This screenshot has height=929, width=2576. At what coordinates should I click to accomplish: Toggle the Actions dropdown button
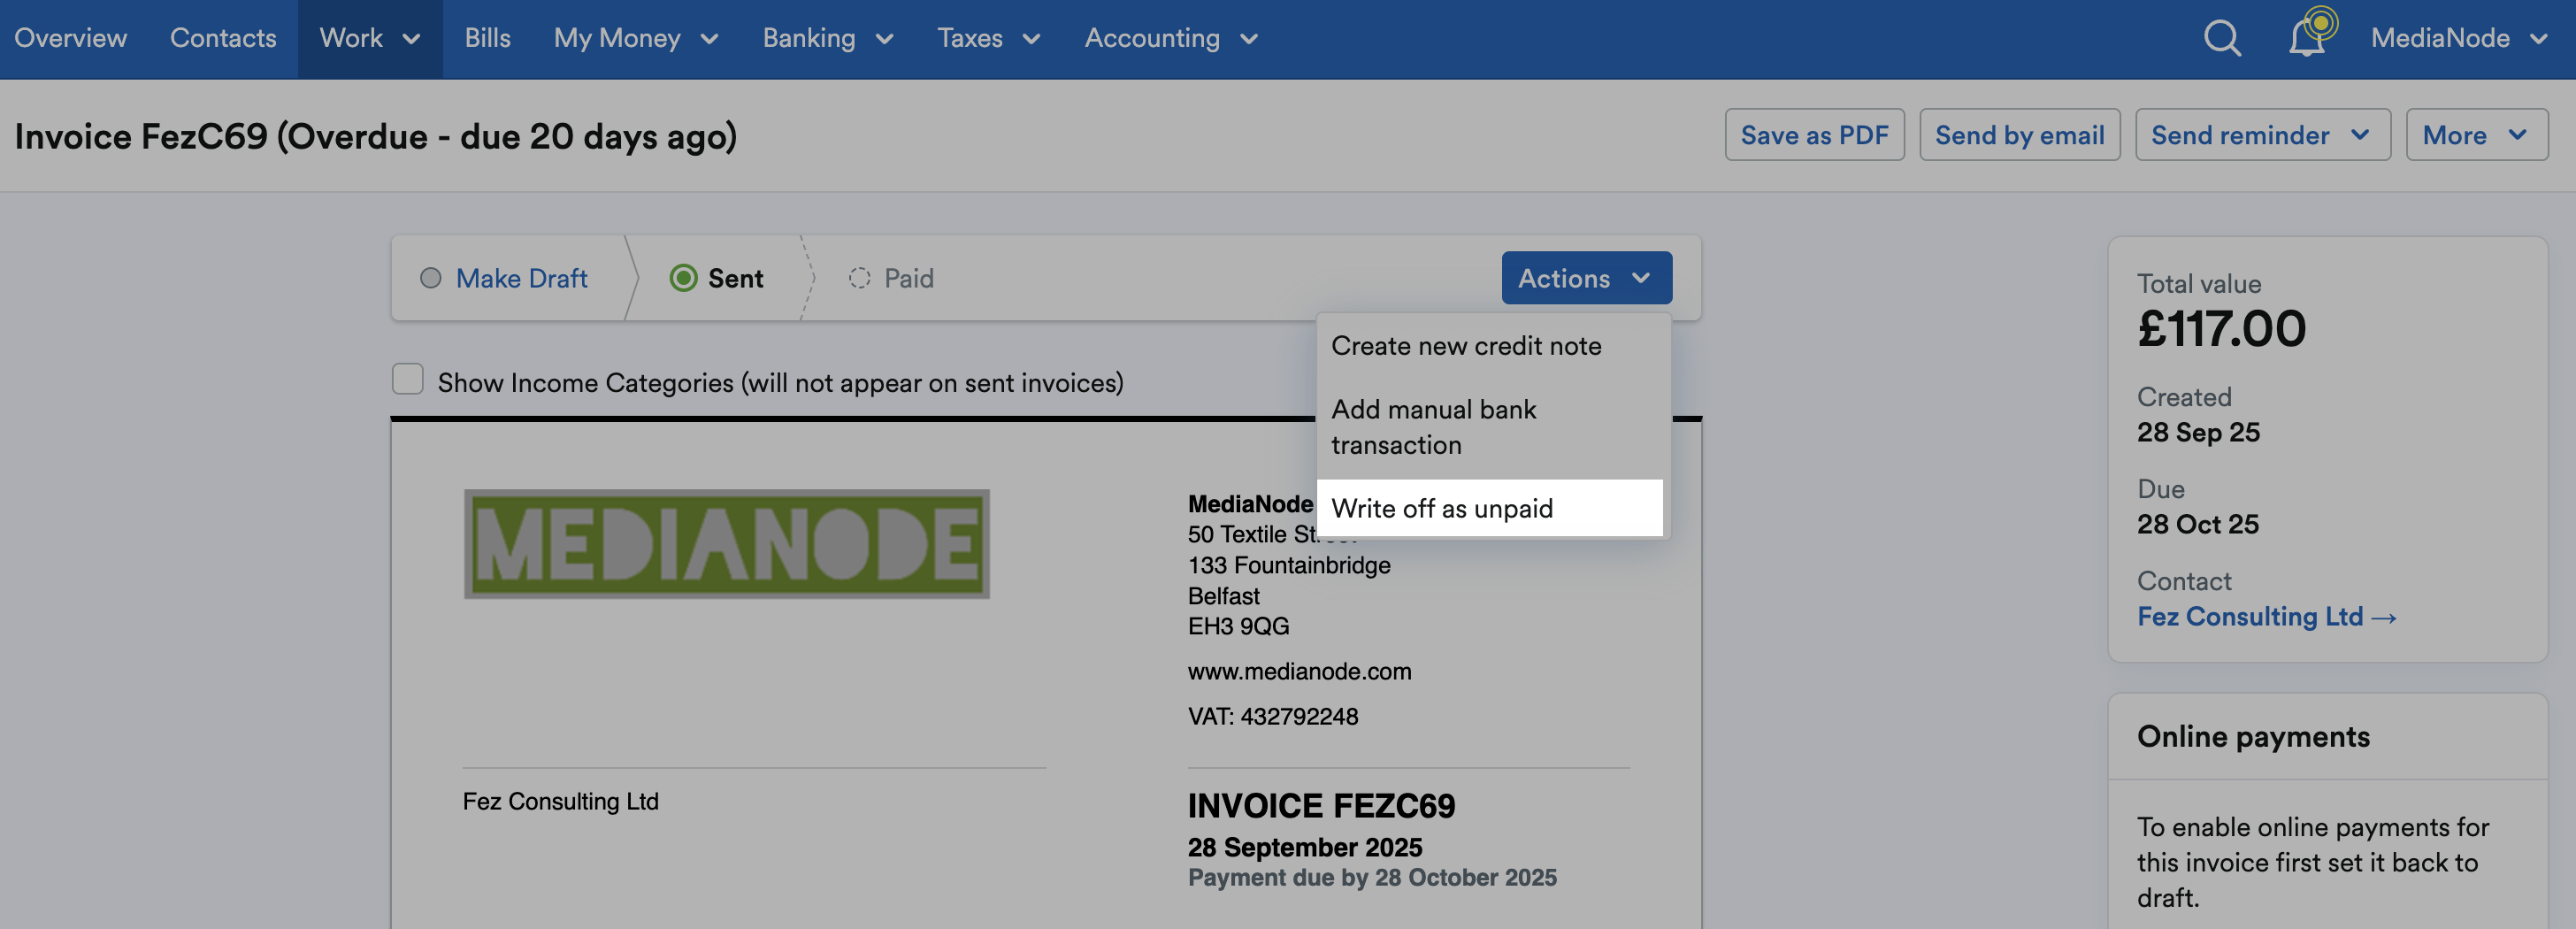click(x=1586, y=278)
